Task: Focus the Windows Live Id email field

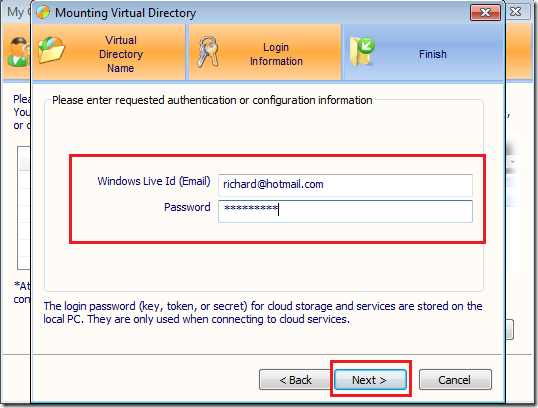Action: coord(345,185)
